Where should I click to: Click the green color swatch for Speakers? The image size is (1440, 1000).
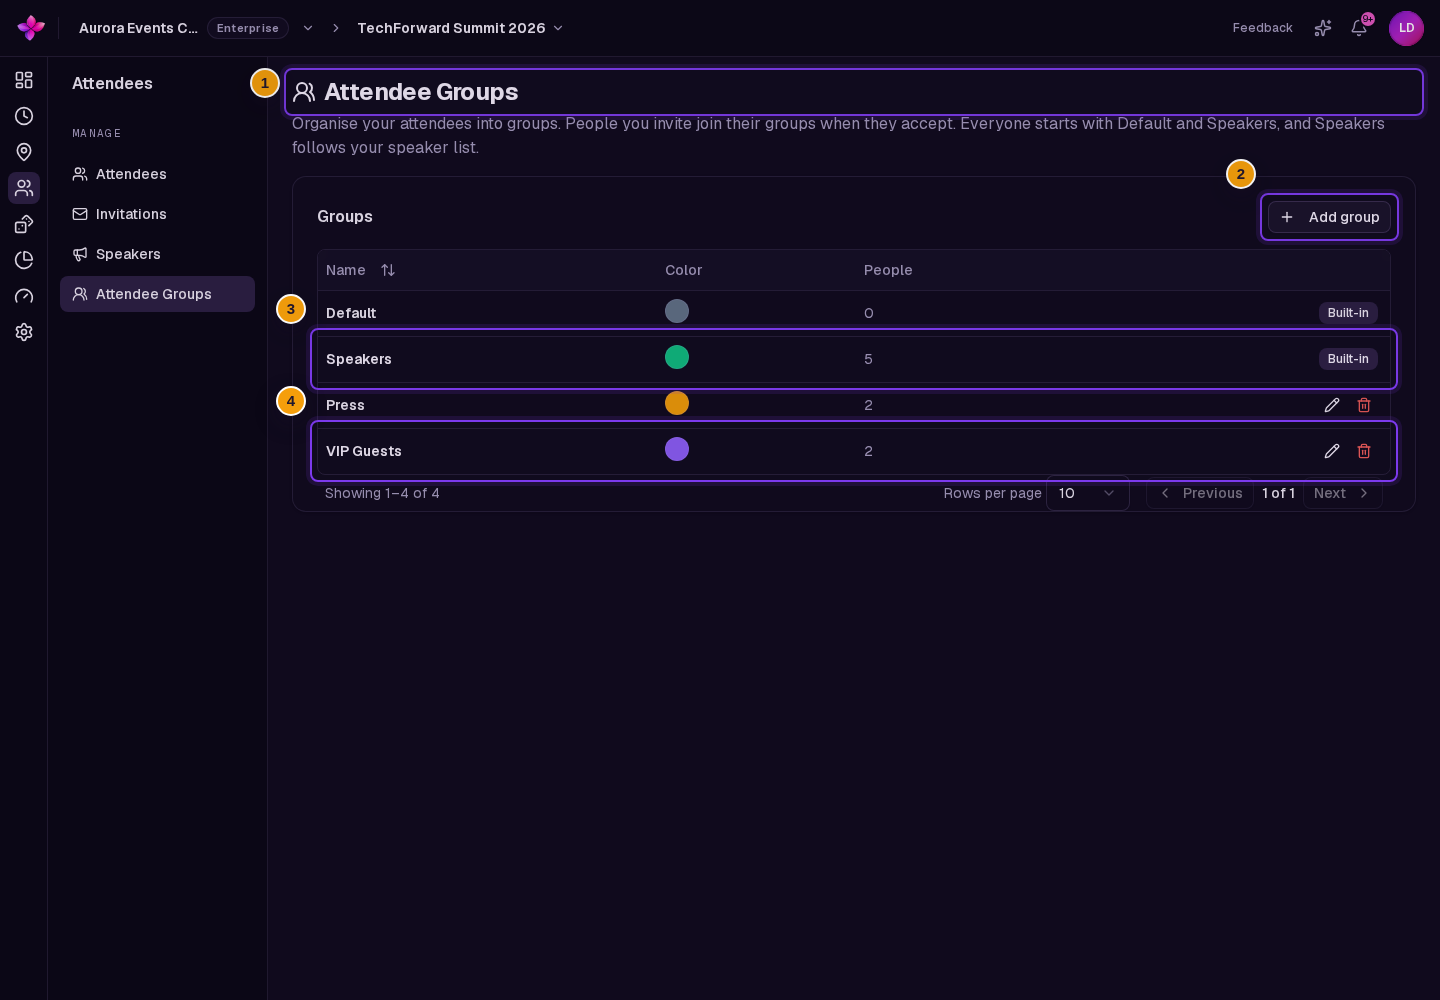click(x=677, y=357)
